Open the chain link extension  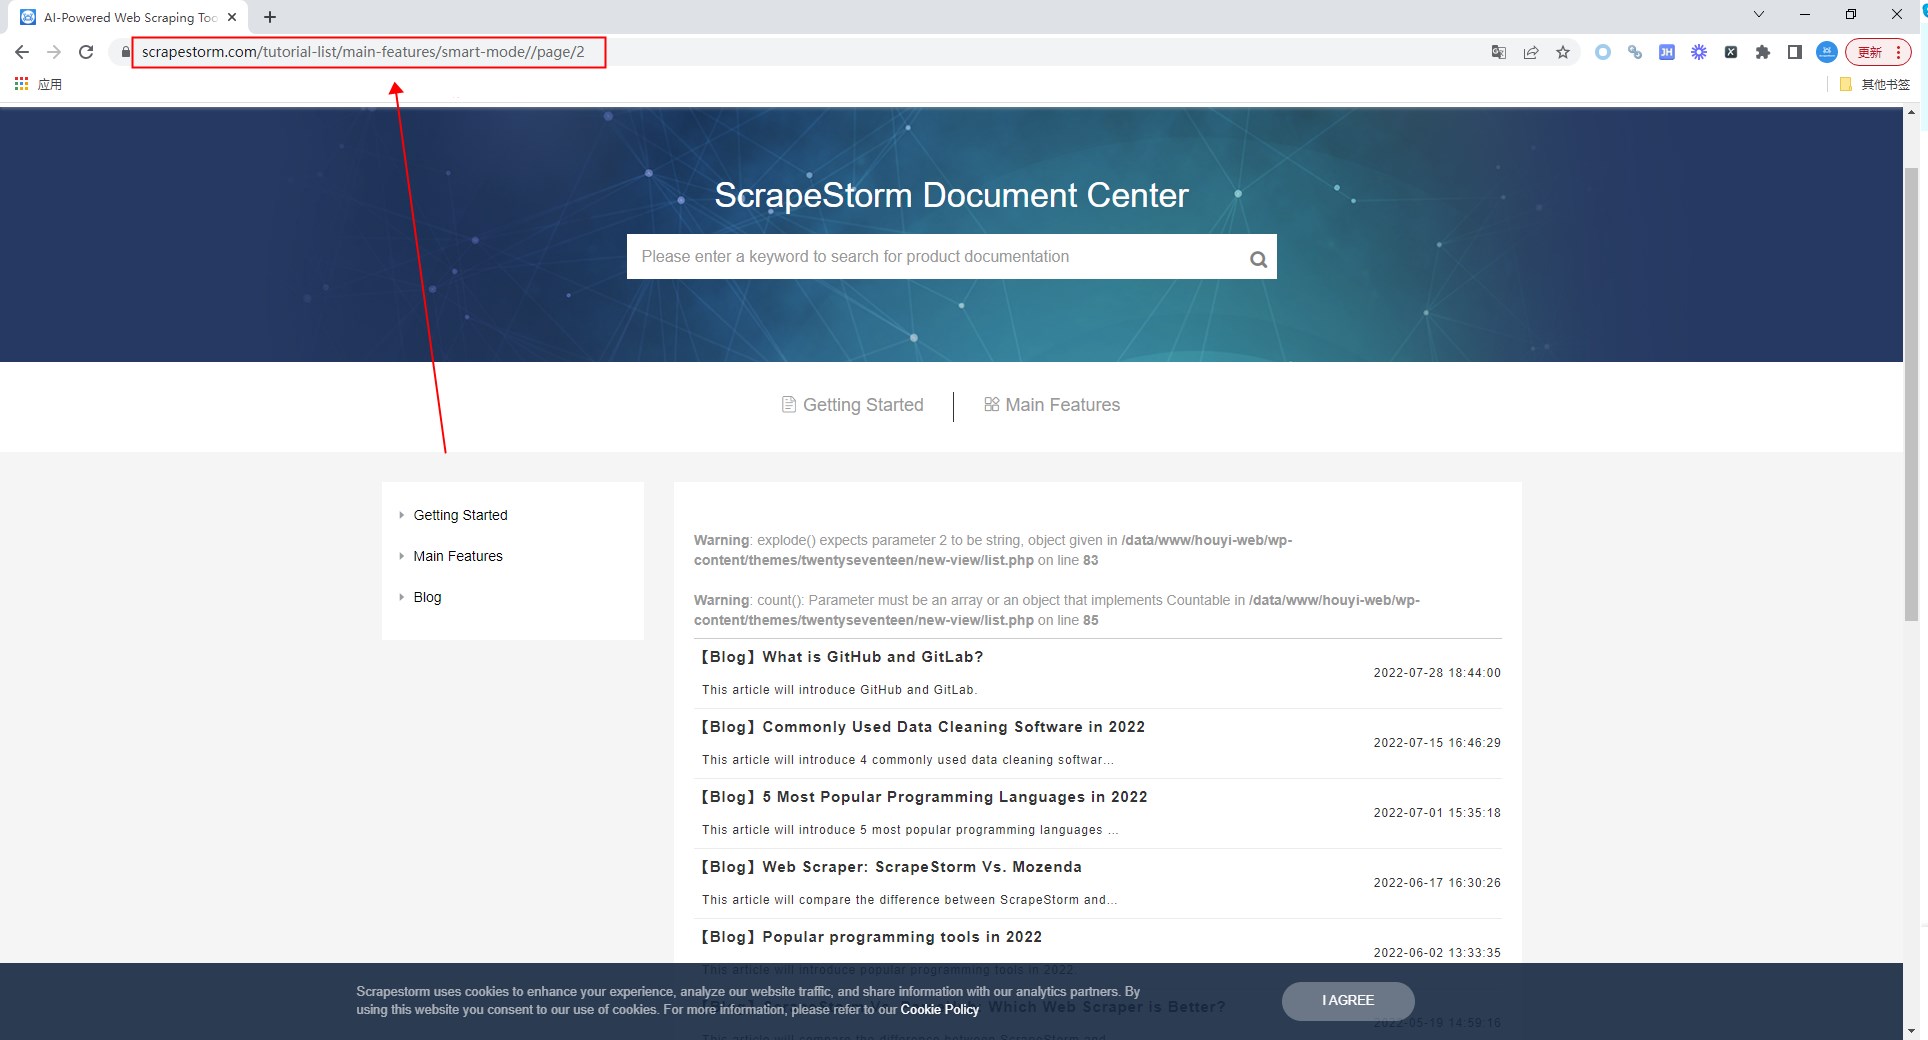(x=1635, y=52)
